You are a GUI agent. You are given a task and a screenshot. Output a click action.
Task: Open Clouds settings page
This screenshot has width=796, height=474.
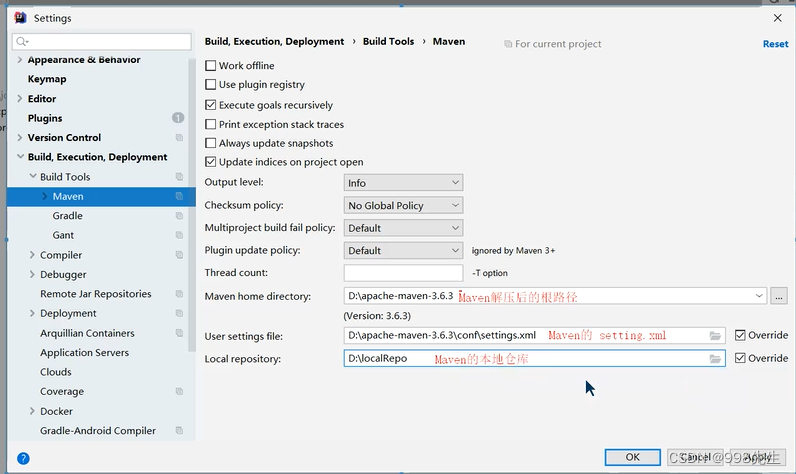pos(56,372)
